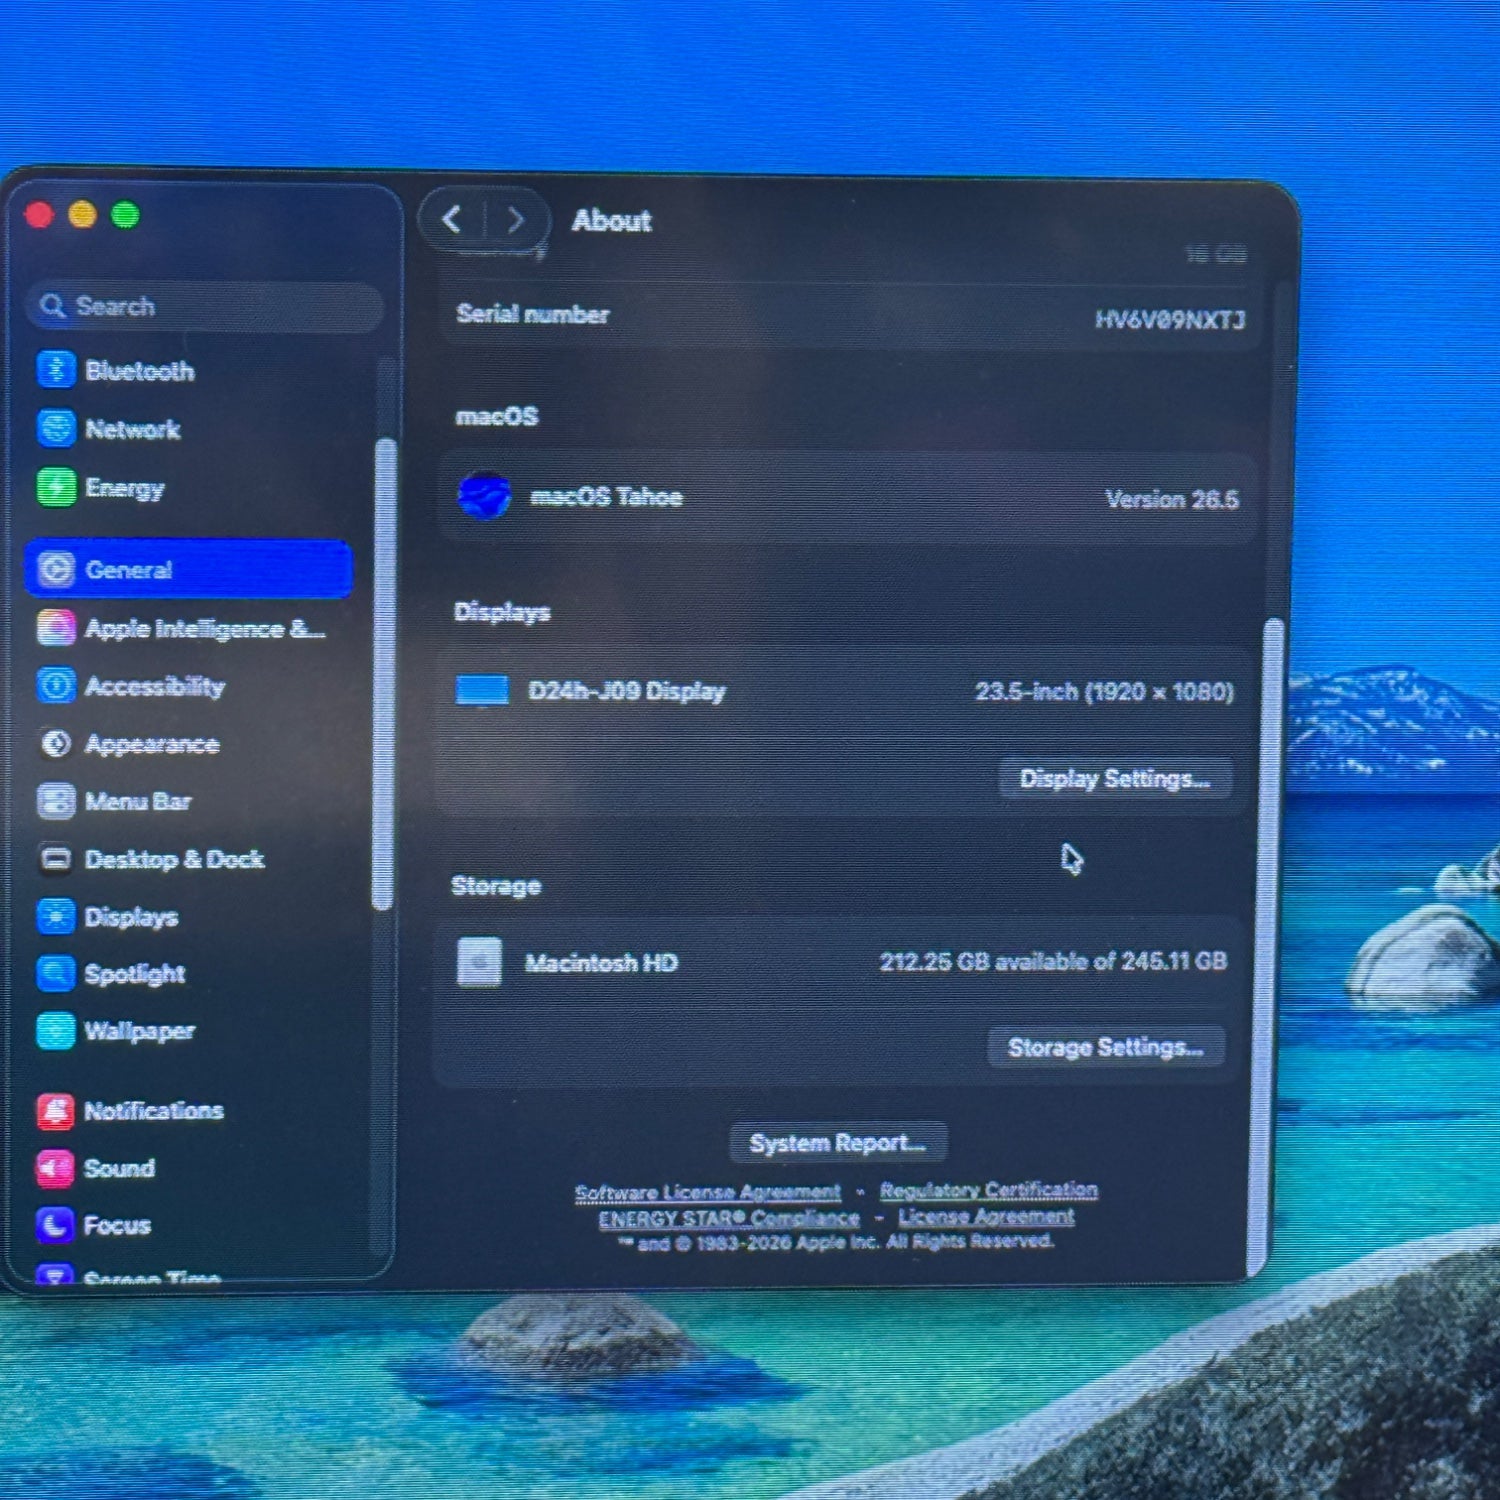This screenshot has width=1500, height=1500.
Task: Click the macOS Tahoe label
Action: [x=606, y=496]
